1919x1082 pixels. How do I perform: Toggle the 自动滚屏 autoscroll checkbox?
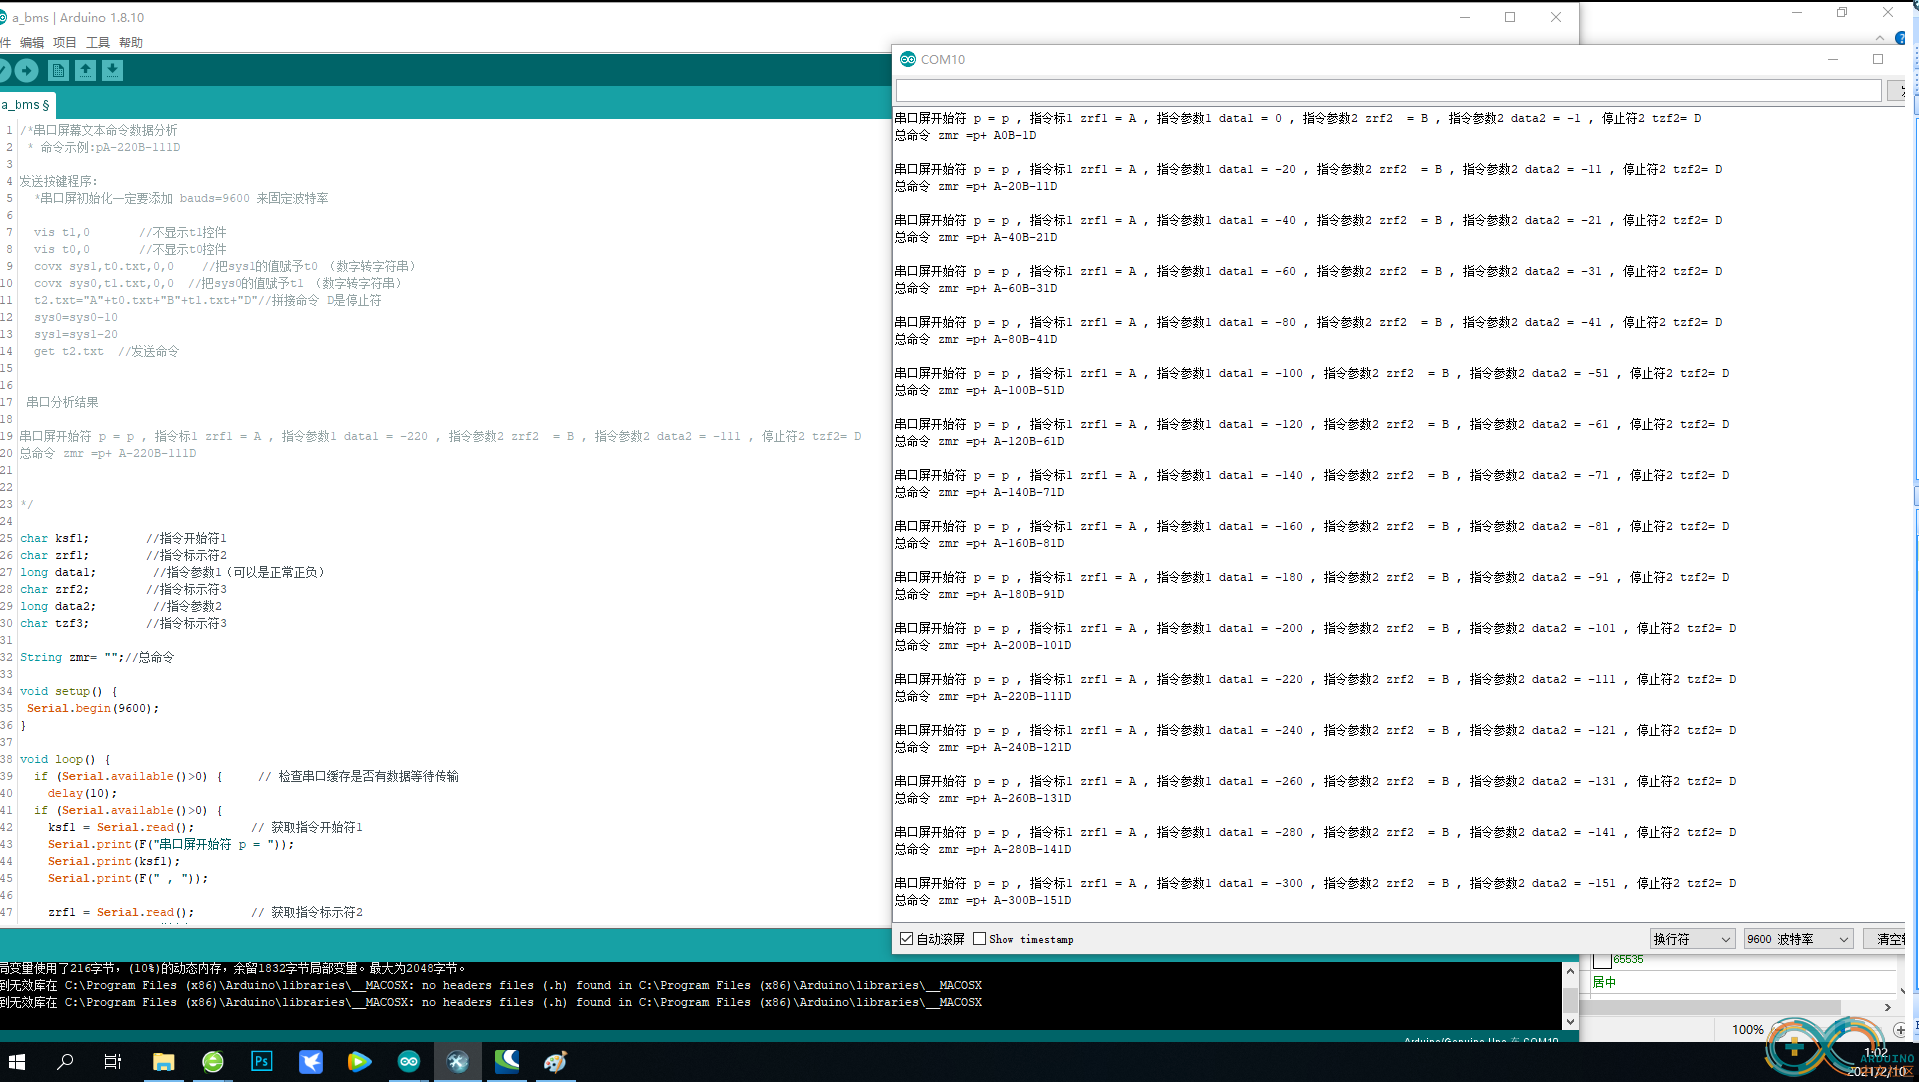pos(906,939)
